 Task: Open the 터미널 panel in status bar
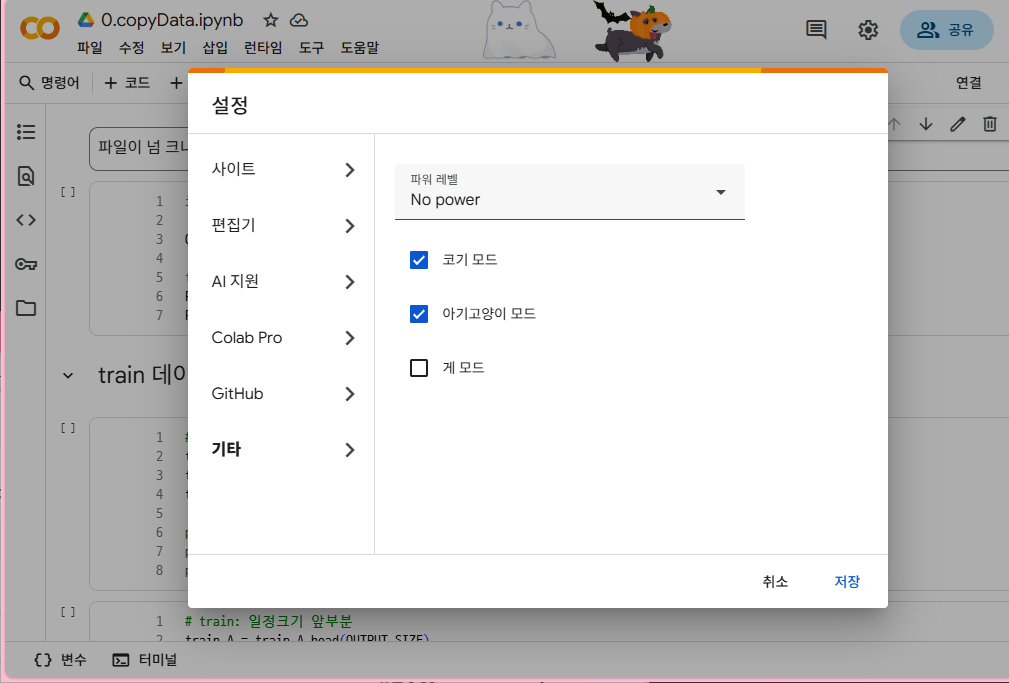[x=145, y=660]
